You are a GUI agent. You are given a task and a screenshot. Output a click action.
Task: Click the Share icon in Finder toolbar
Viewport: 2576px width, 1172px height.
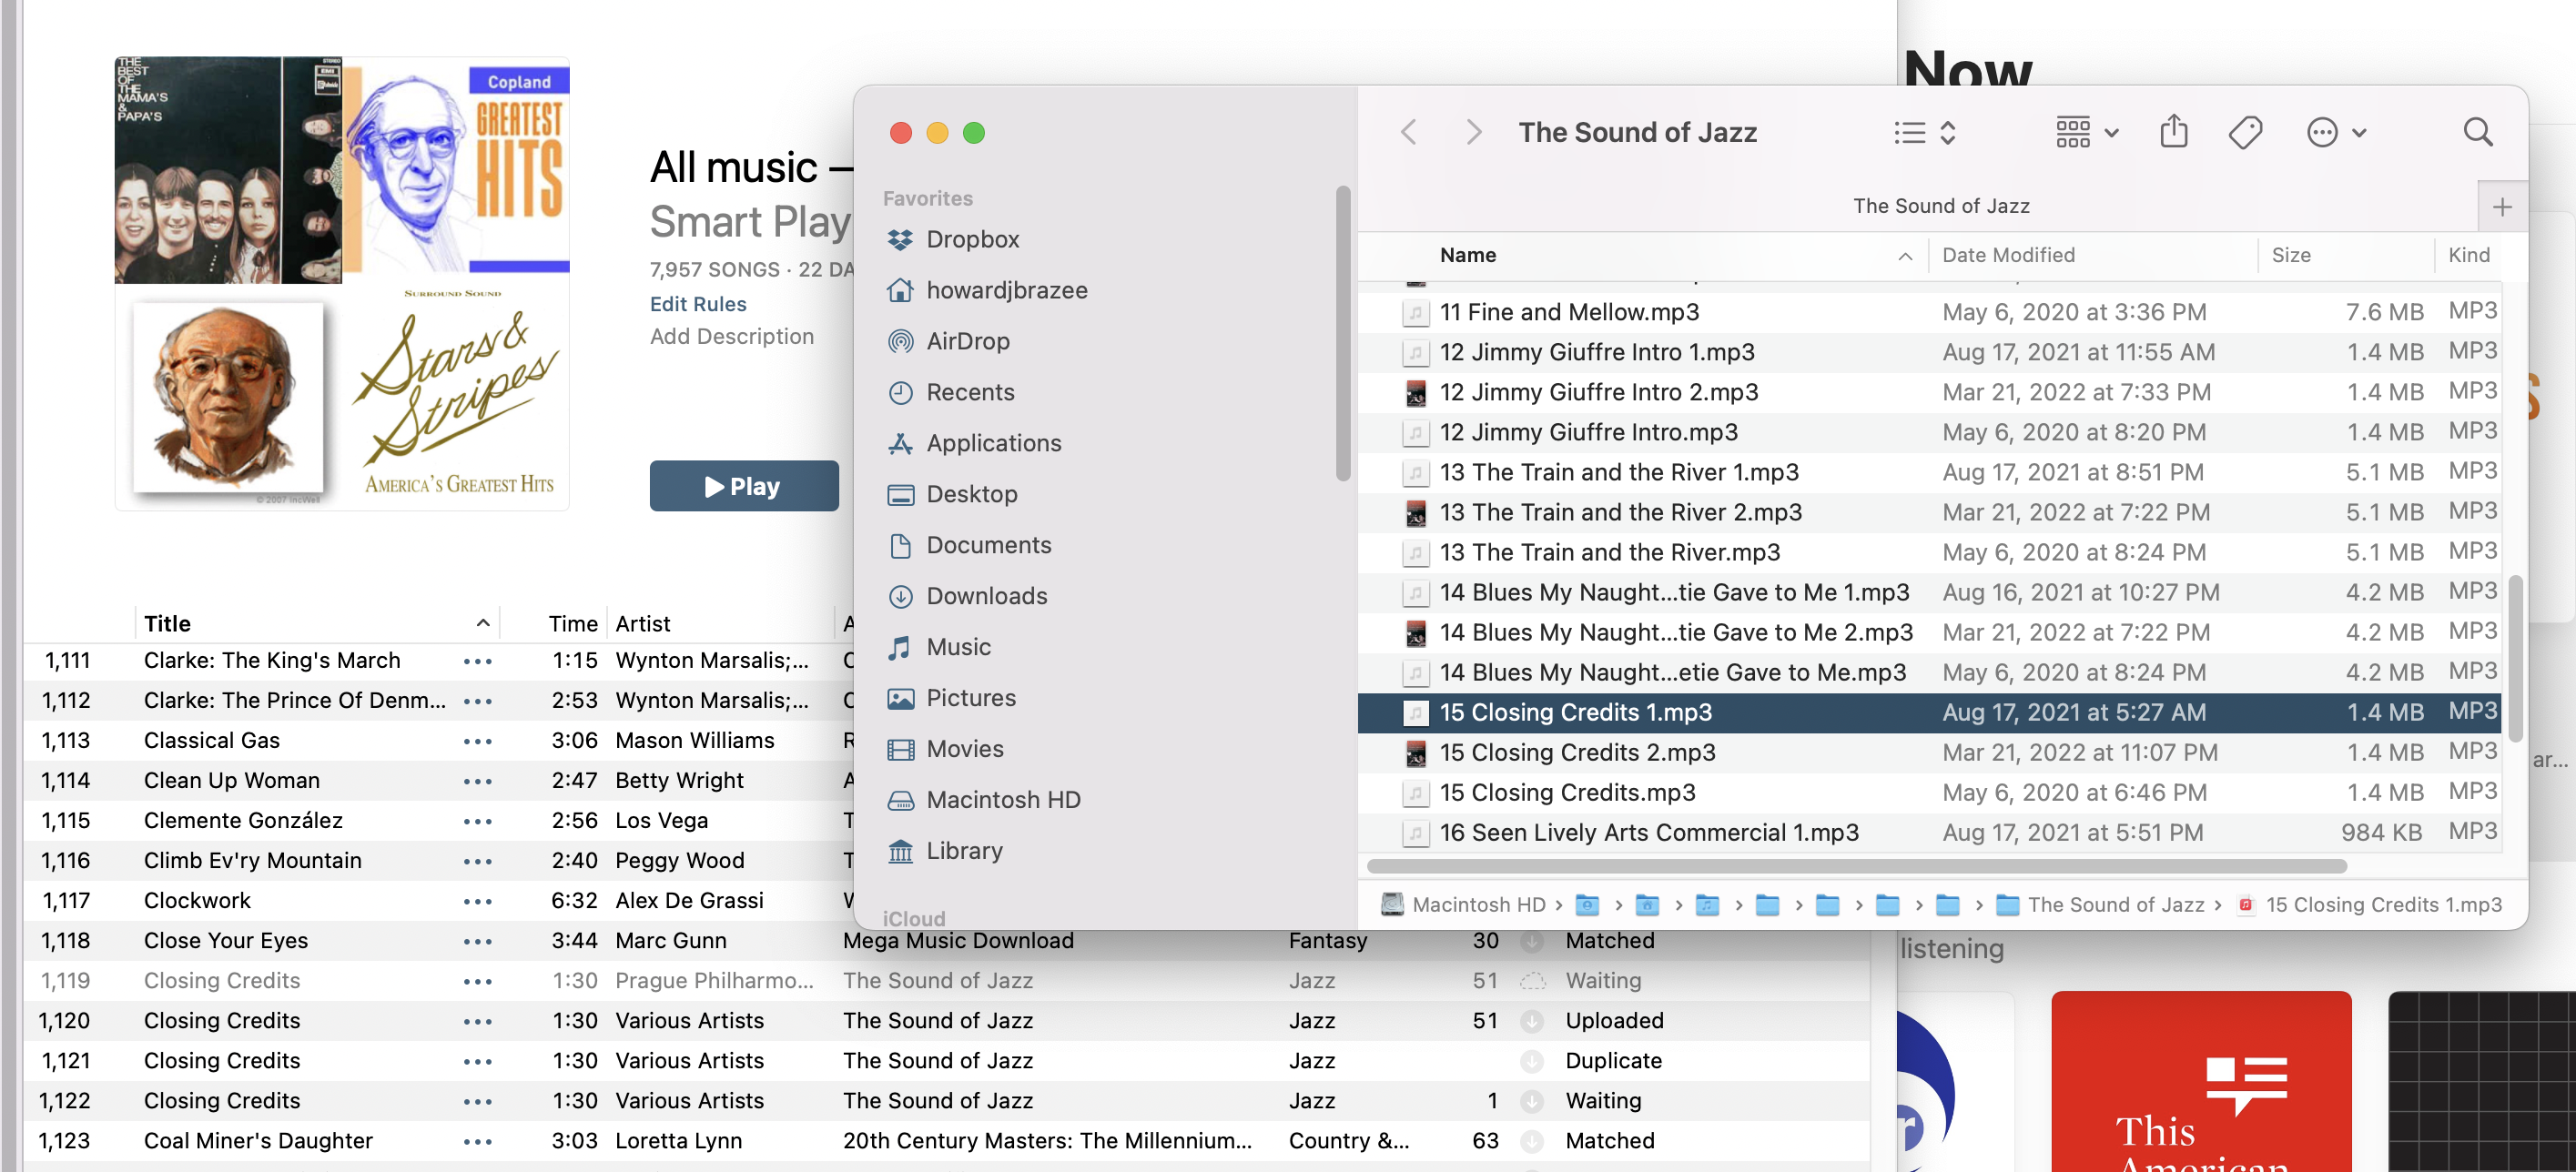click(x=2173, y=132)
